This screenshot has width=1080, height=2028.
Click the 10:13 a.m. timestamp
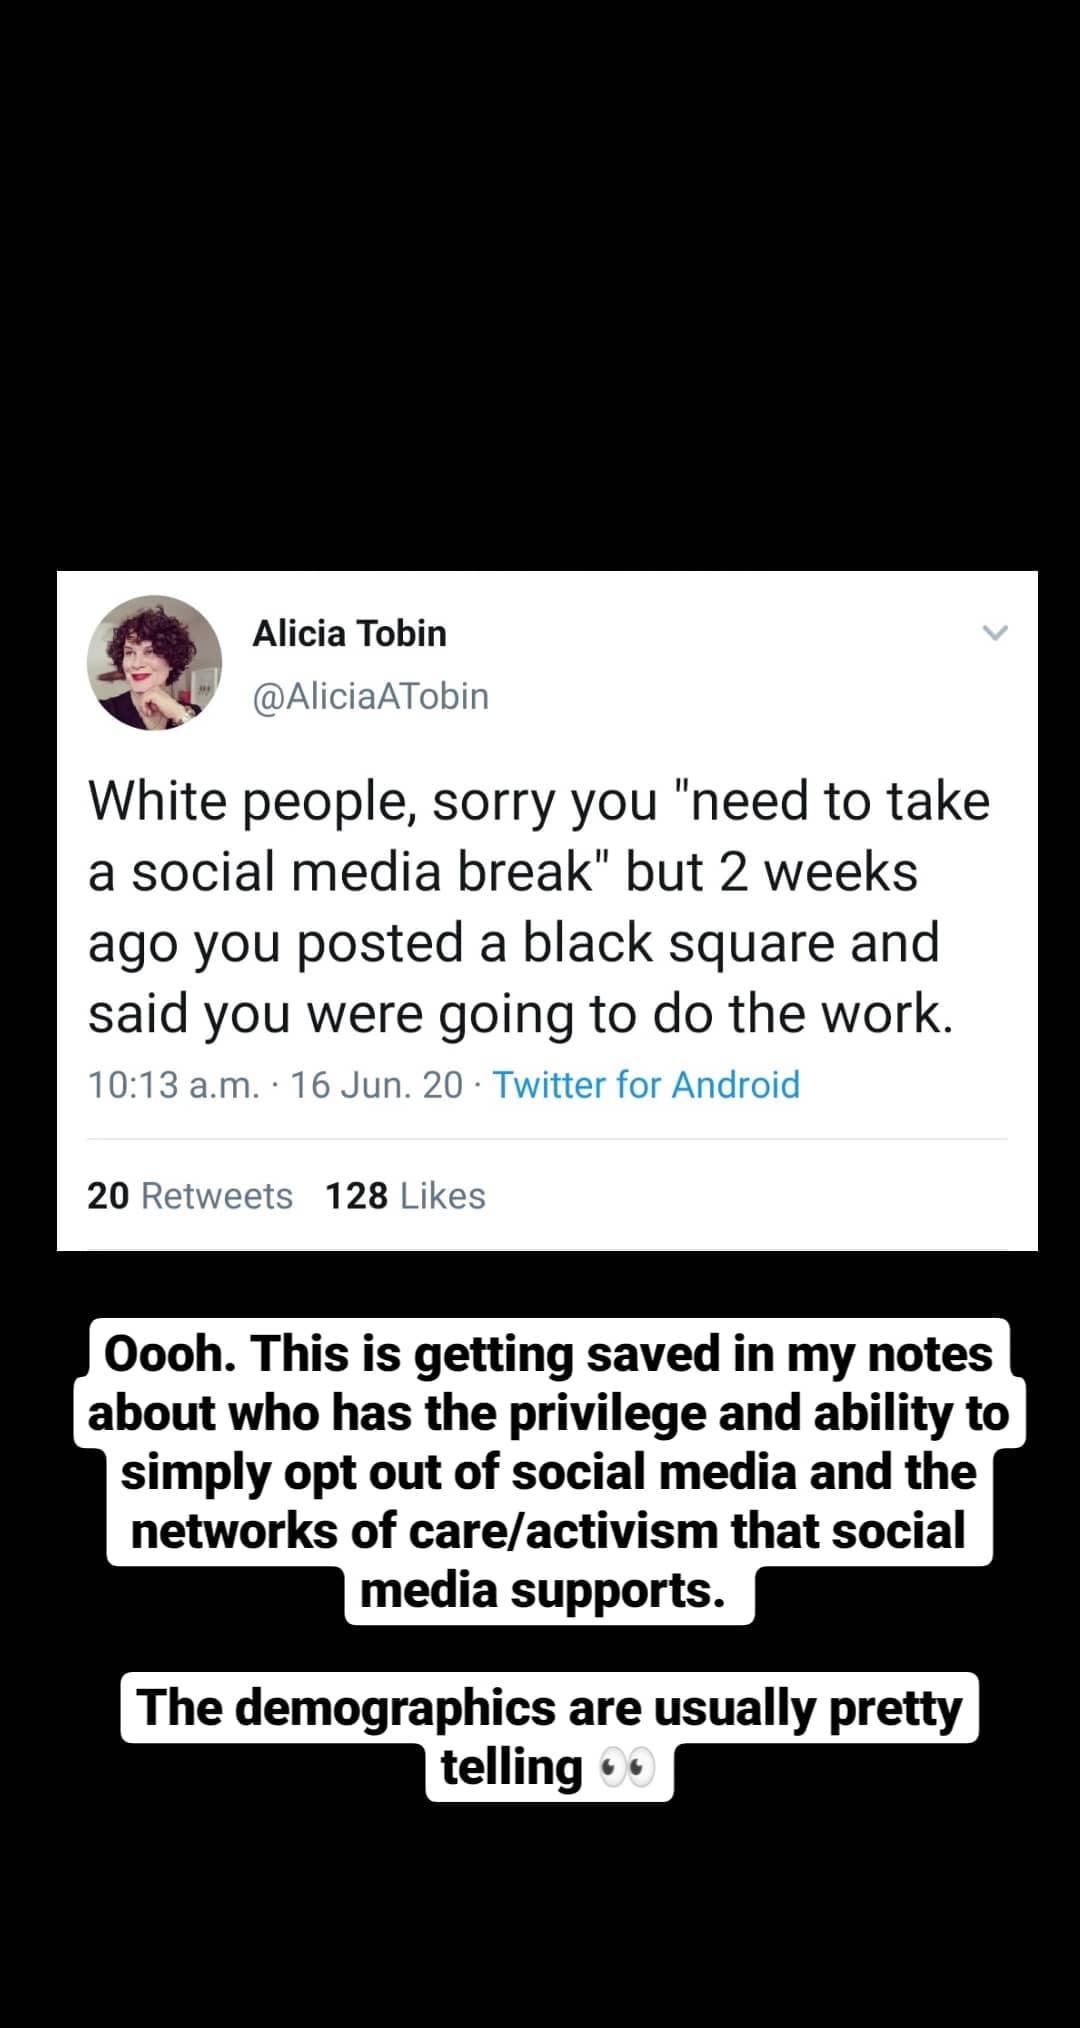(174, 1085)
